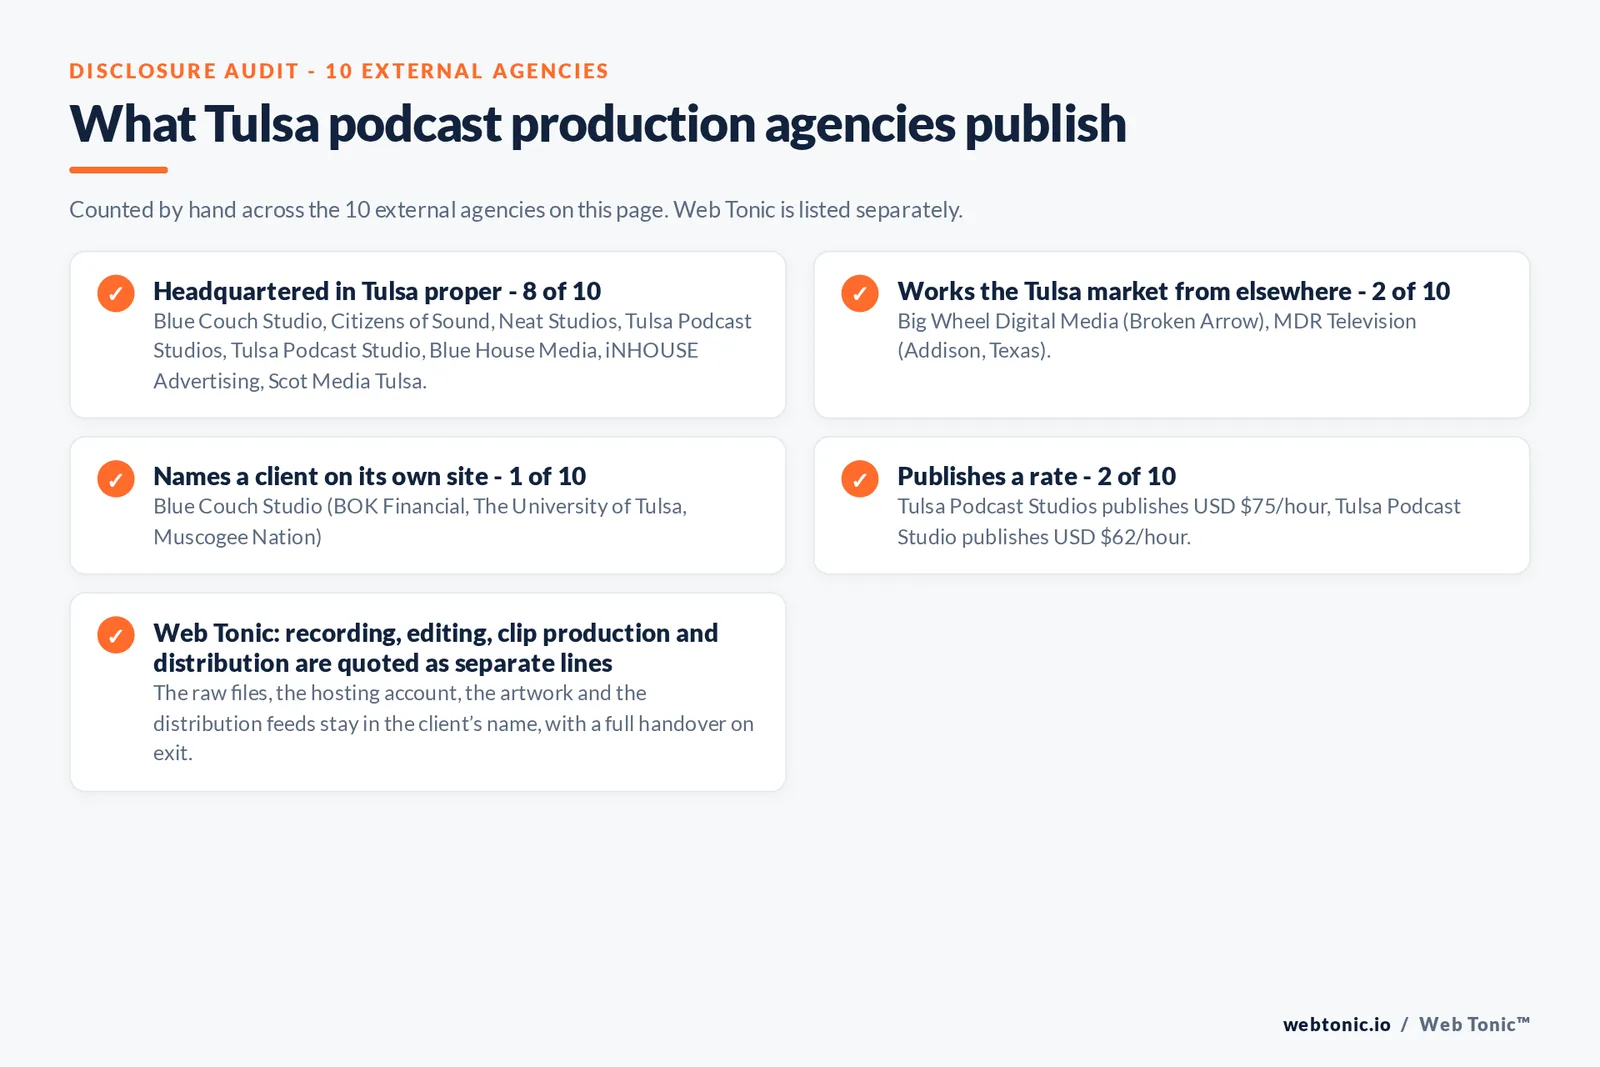This screenshot has height=1067, width=1600.
Task: Click the 'Blue Couch Studio (BOK Financial' description
Action: click(420, 521)
